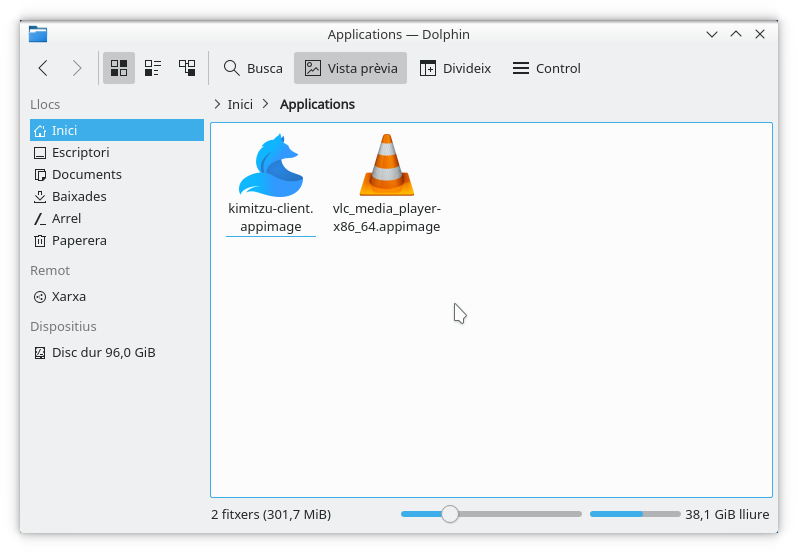
Task: Open Escriptori in the places panel
Action: (117, 153)
